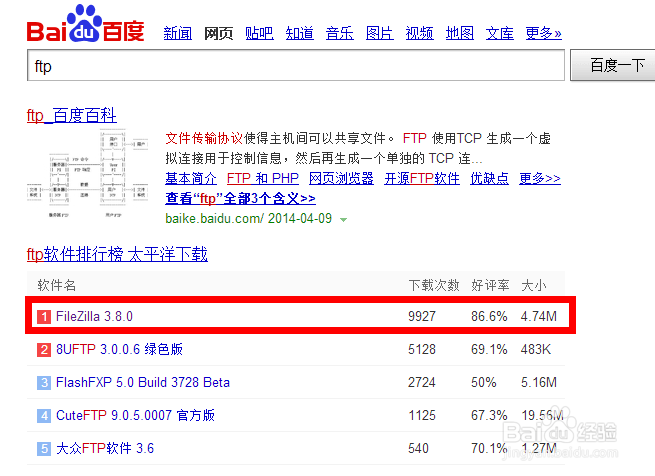Screen dimensions: 655x476
Task: Click the rank 1 badge icon
Action: point(44,317)
